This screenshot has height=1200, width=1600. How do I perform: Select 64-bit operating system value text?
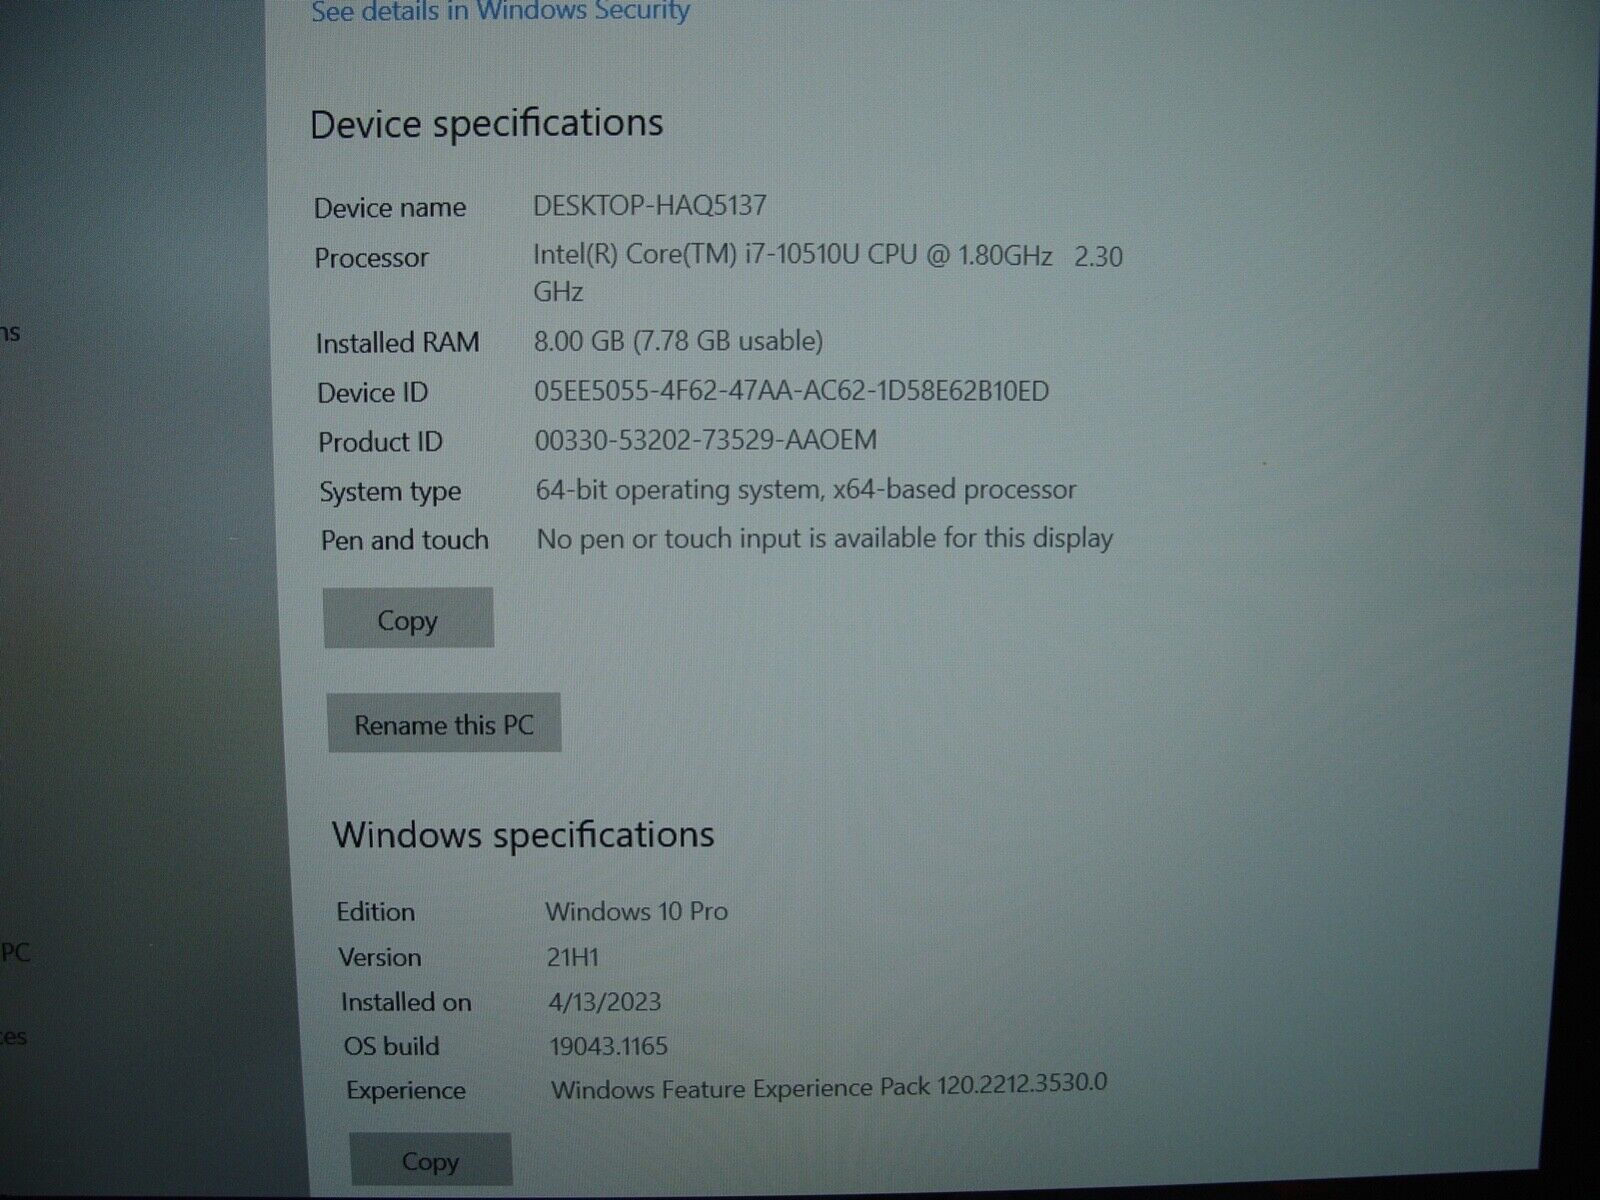click(806, 489)
